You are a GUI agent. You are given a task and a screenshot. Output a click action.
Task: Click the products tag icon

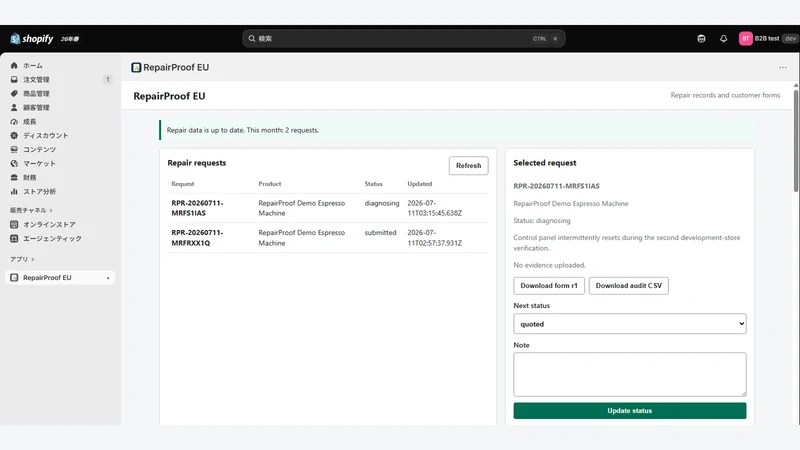click(x=14, y=93)
